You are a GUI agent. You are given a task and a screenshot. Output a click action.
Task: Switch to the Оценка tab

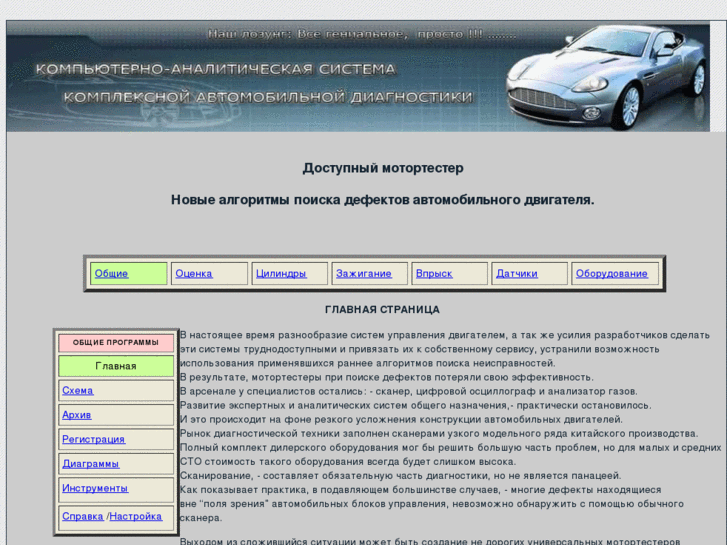[194, 274]
